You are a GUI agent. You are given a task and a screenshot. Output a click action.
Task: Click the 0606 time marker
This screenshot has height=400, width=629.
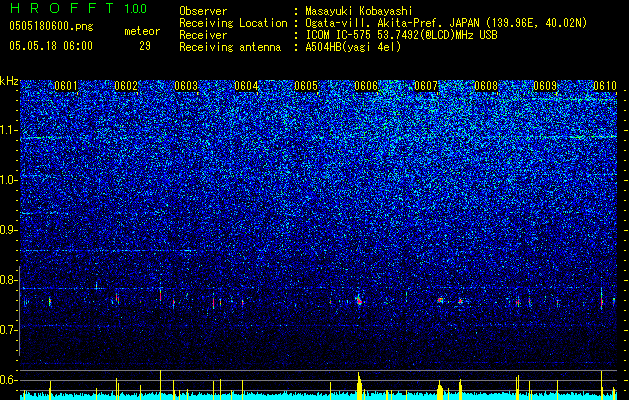coord(366,86)
